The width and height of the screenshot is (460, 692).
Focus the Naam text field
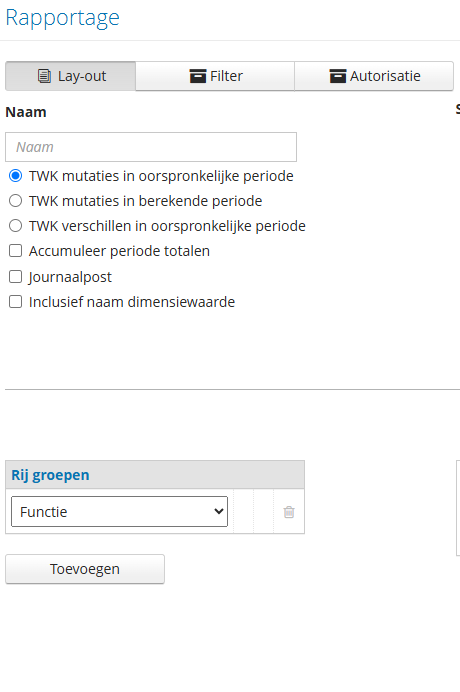(151, 147)
